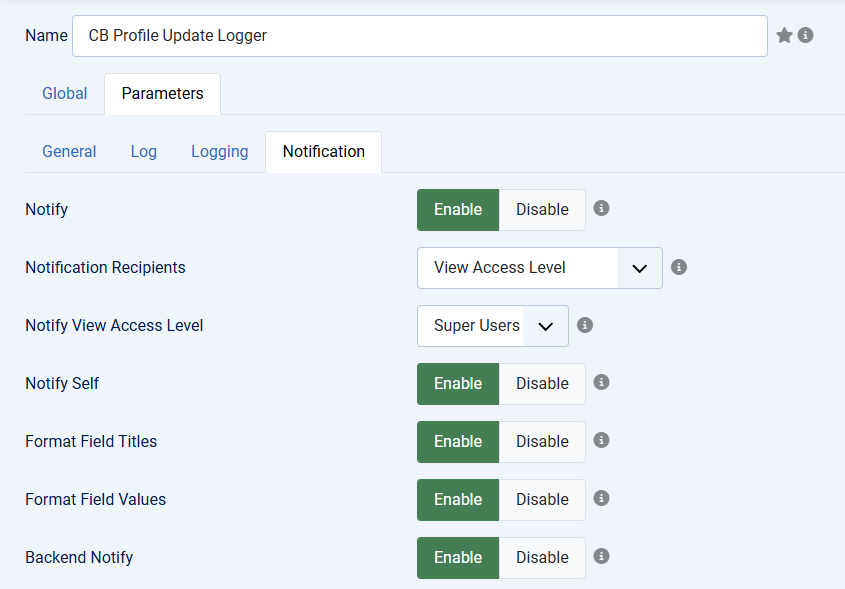
Task: View info icon for Notify Self
Action: point(601,382)
